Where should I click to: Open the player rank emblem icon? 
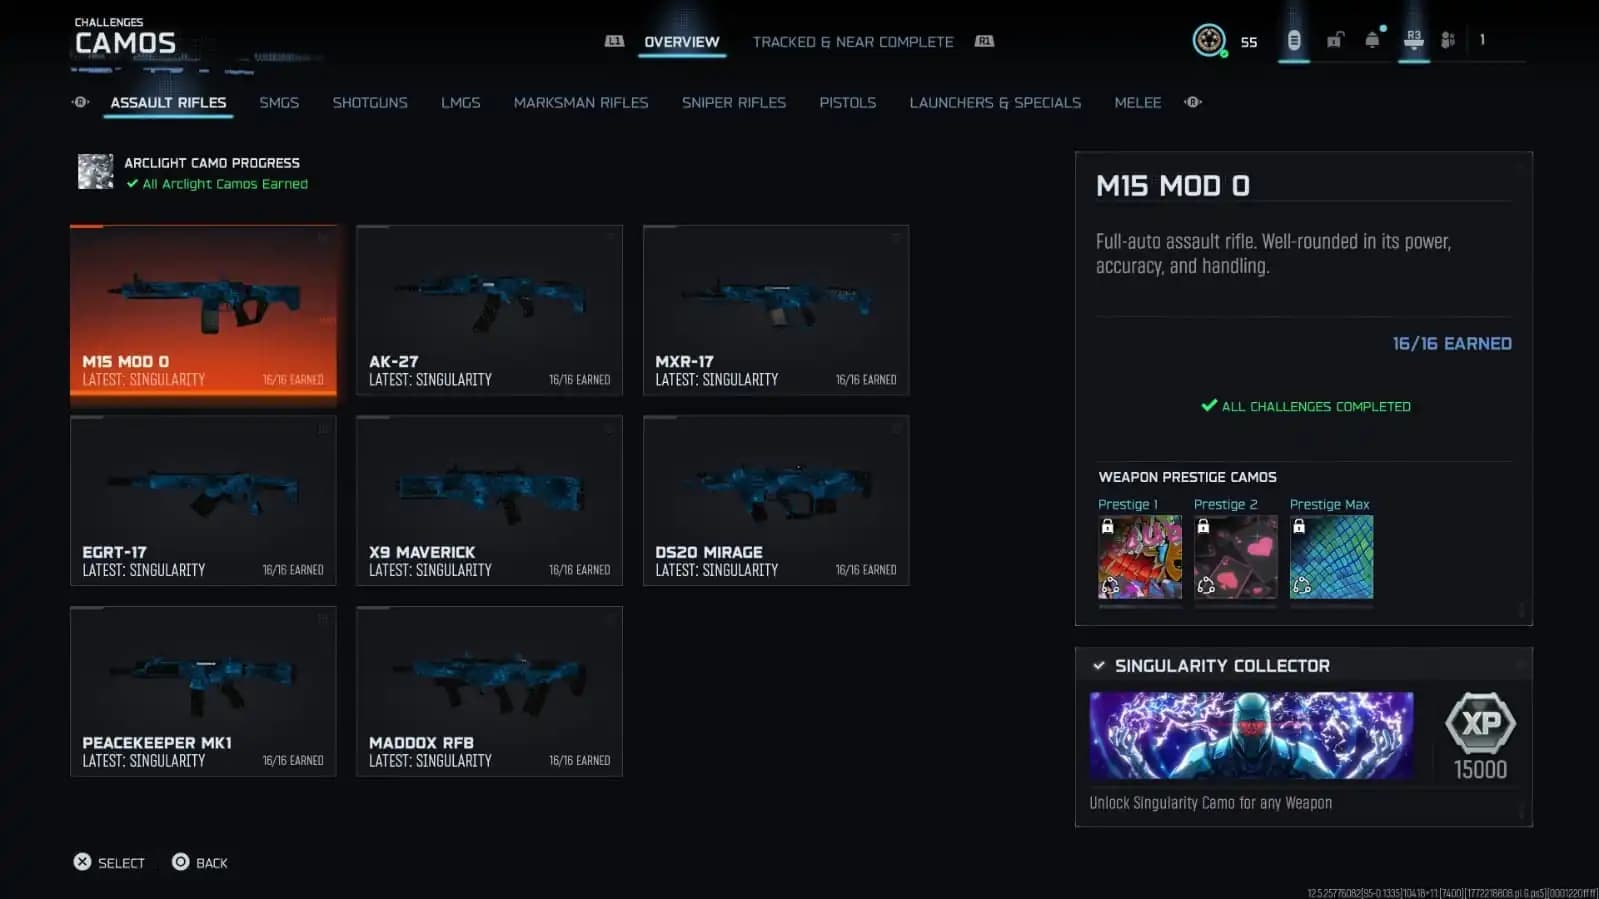[1209, 41]
